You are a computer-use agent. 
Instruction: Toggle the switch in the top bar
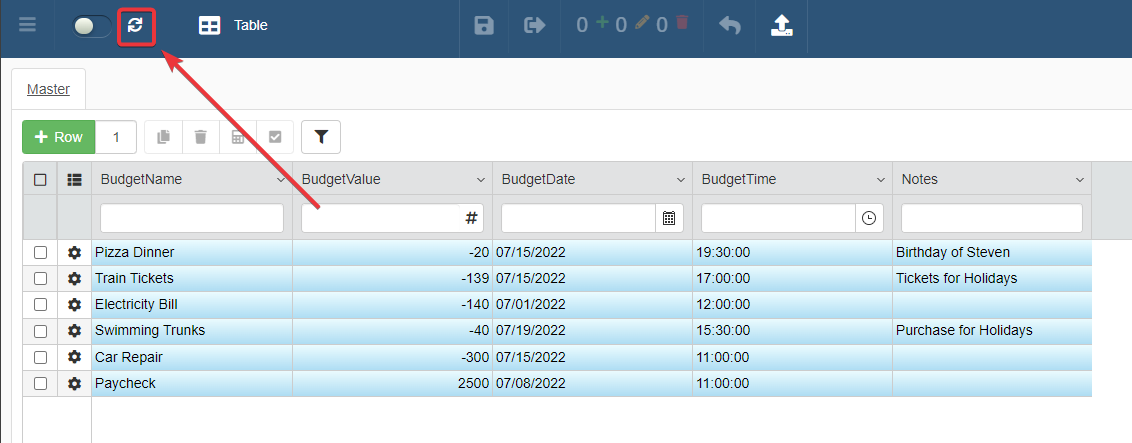pos(92,26)
